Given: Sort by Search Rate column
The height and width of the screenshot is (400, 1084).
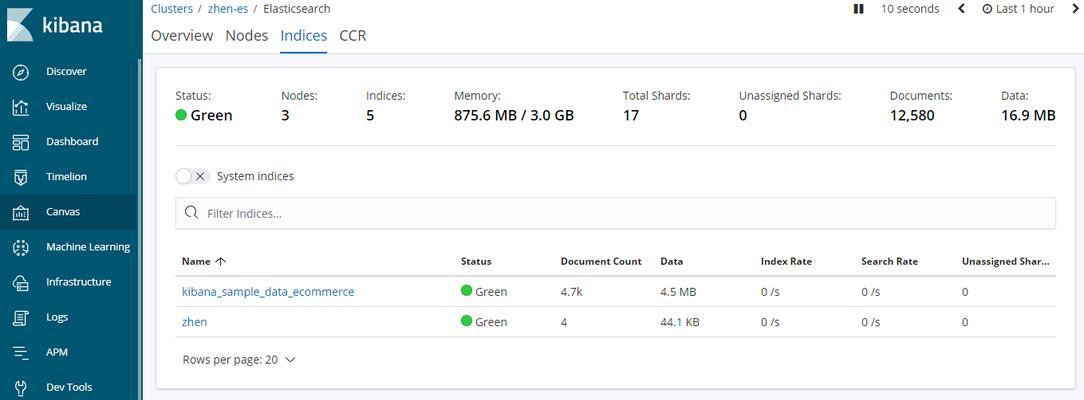Looking at the screenshot, I should click(889, 262).
